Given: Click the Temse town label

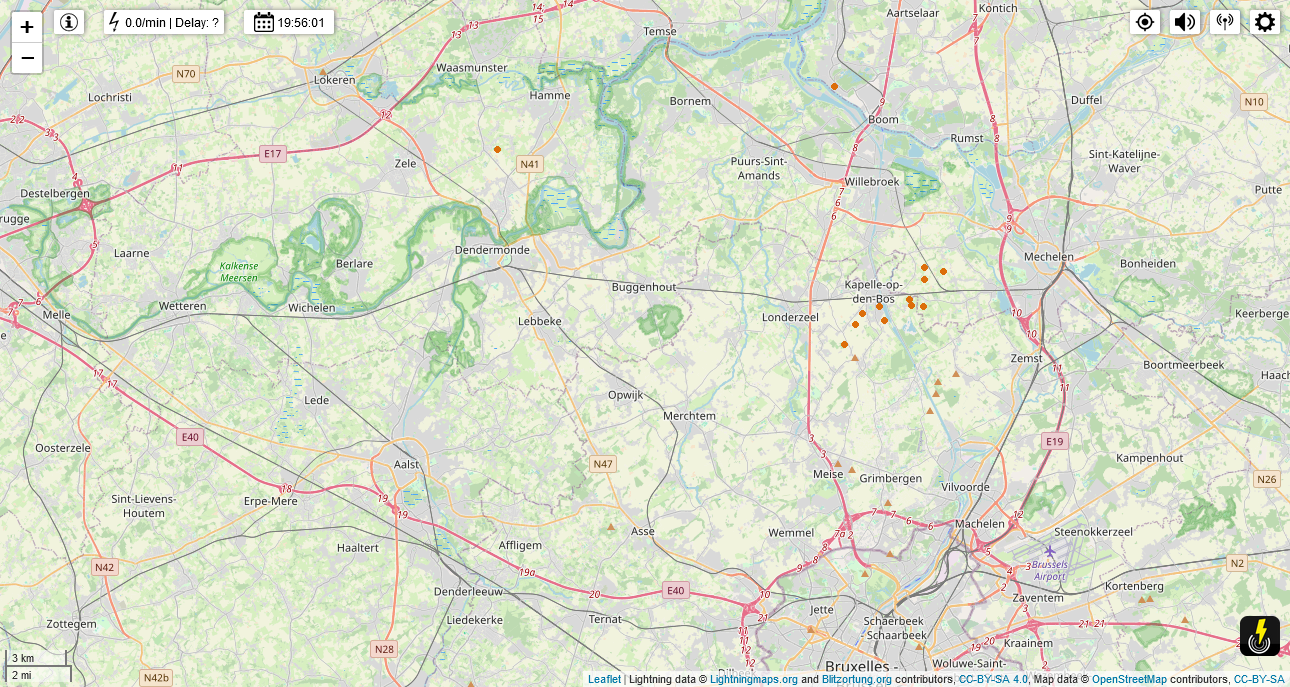Looking at the screenshot, I should 660,31.
